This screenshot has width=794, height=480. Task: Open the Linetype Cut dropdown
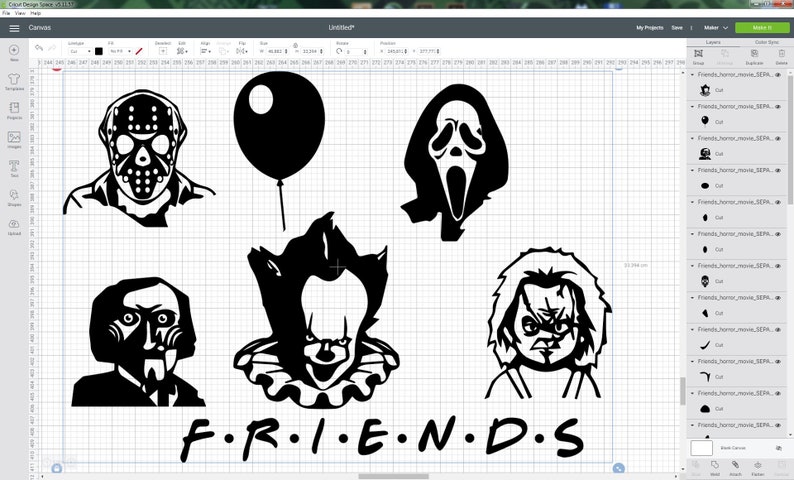coord(80,52)
